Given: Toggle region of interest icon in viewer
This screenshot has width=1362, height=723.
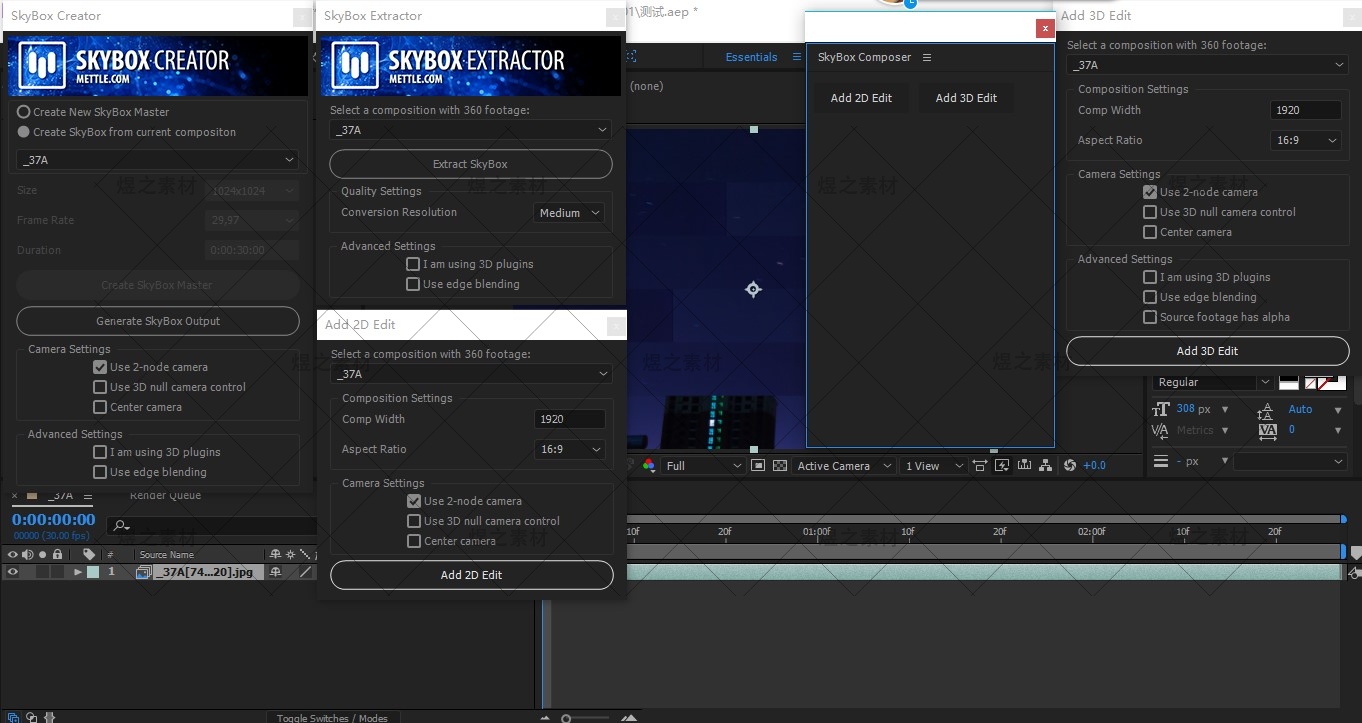Looking at the screenshot, I should (757, 466).
